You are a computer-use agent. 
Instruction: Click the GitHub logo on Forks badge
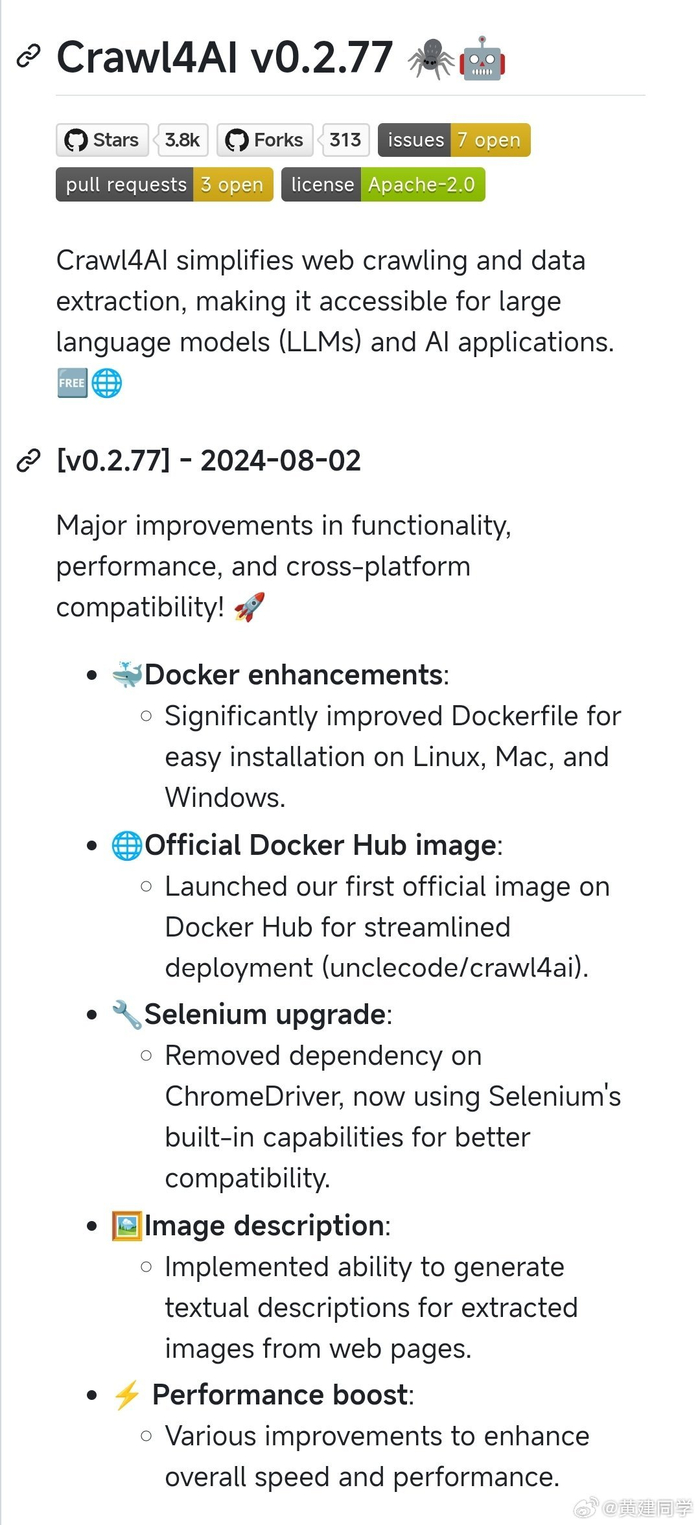[x=237, y=140]
